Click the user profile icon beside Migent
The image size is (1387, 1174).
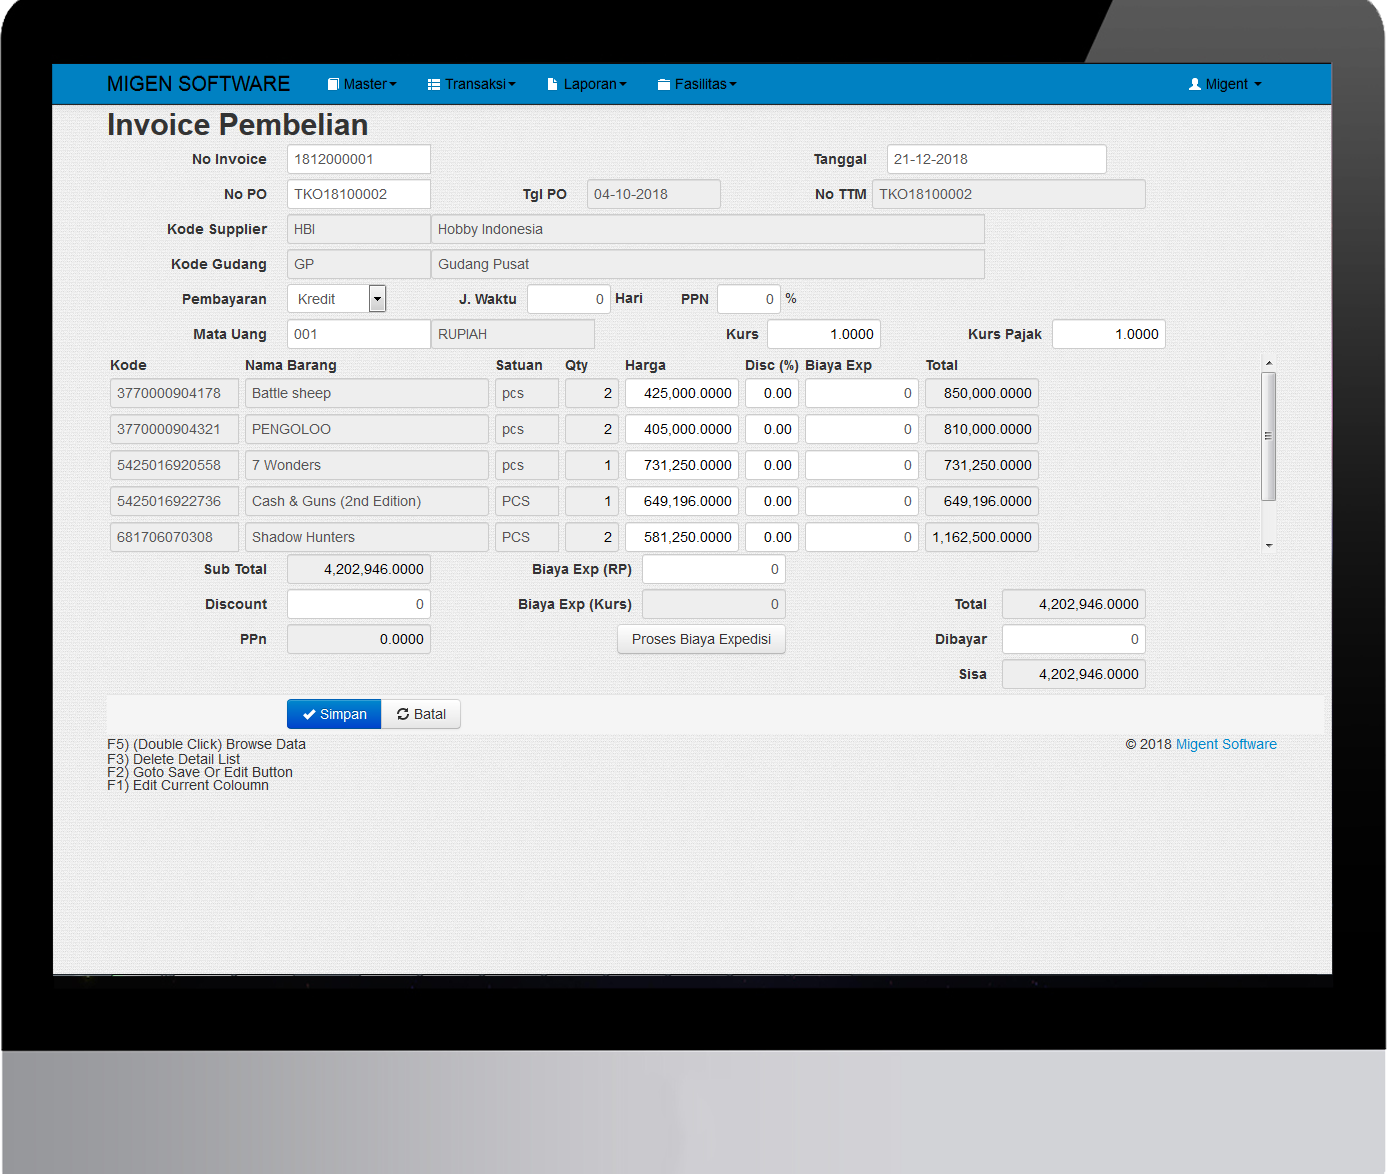1194,84
